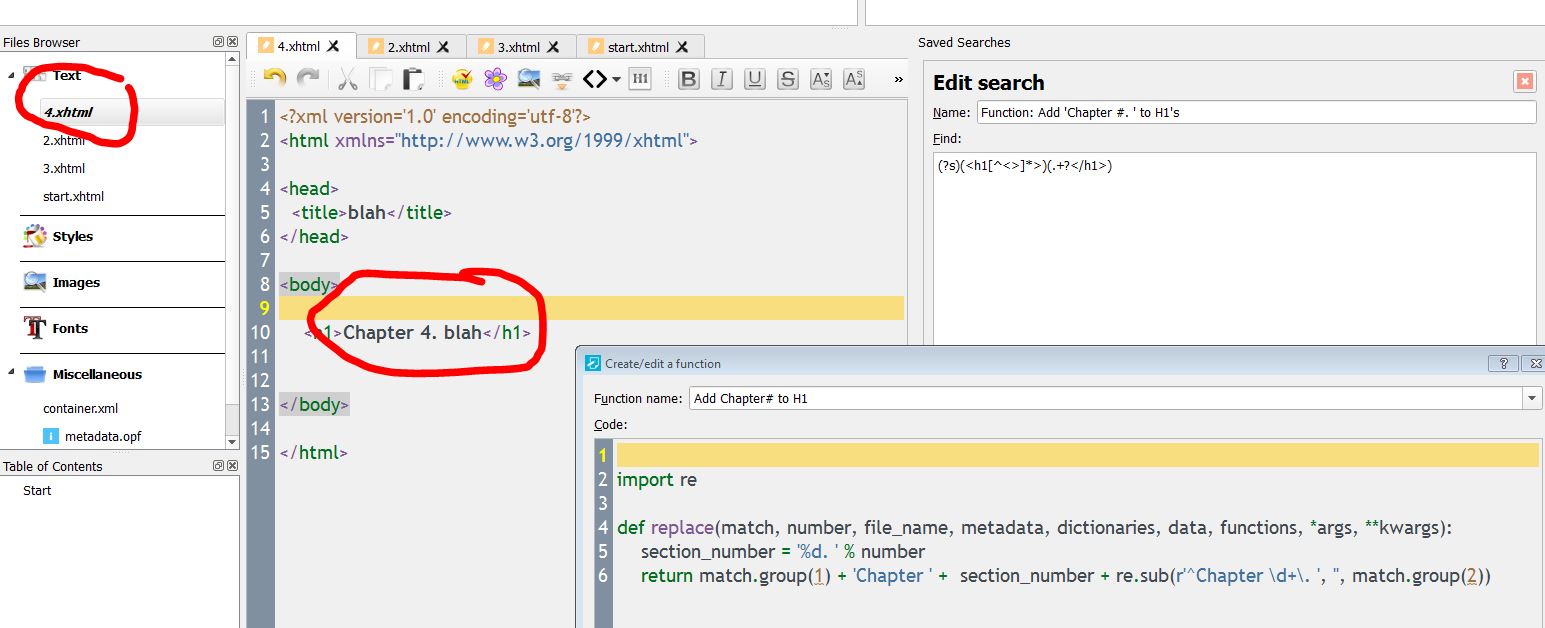Click the insert tag angle-brackets icon

(x=595, y=79)
